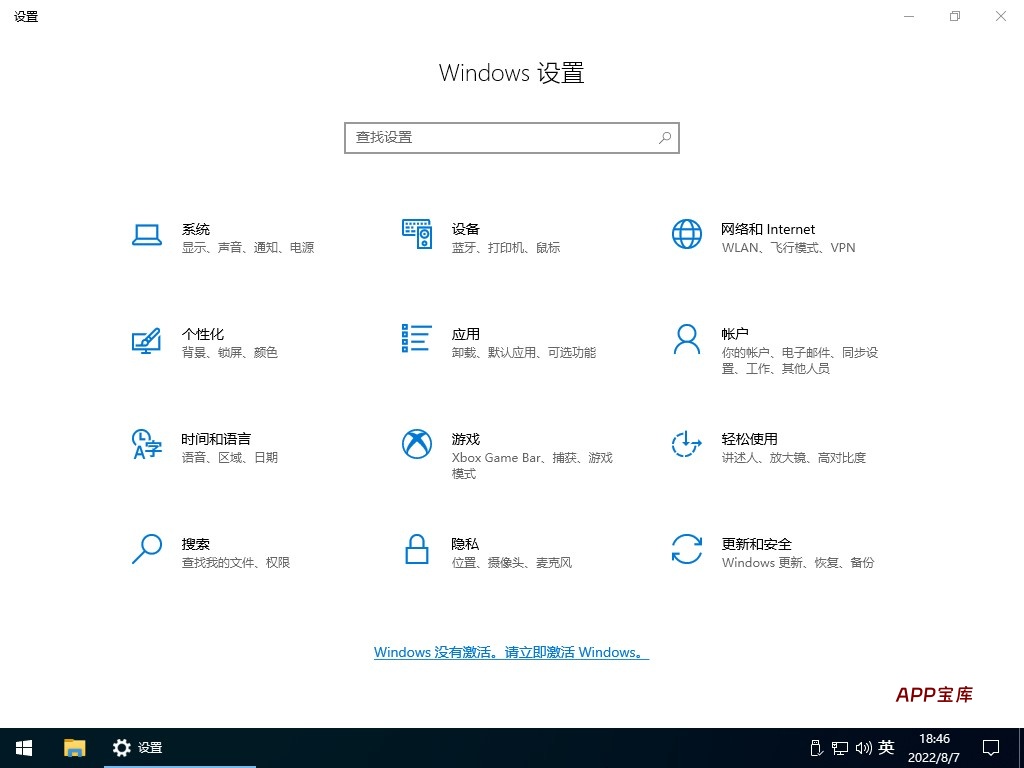Screen dimensions: 1024x768
Task: Click the text 查找我的文件、权限
Action: (236, 562)
